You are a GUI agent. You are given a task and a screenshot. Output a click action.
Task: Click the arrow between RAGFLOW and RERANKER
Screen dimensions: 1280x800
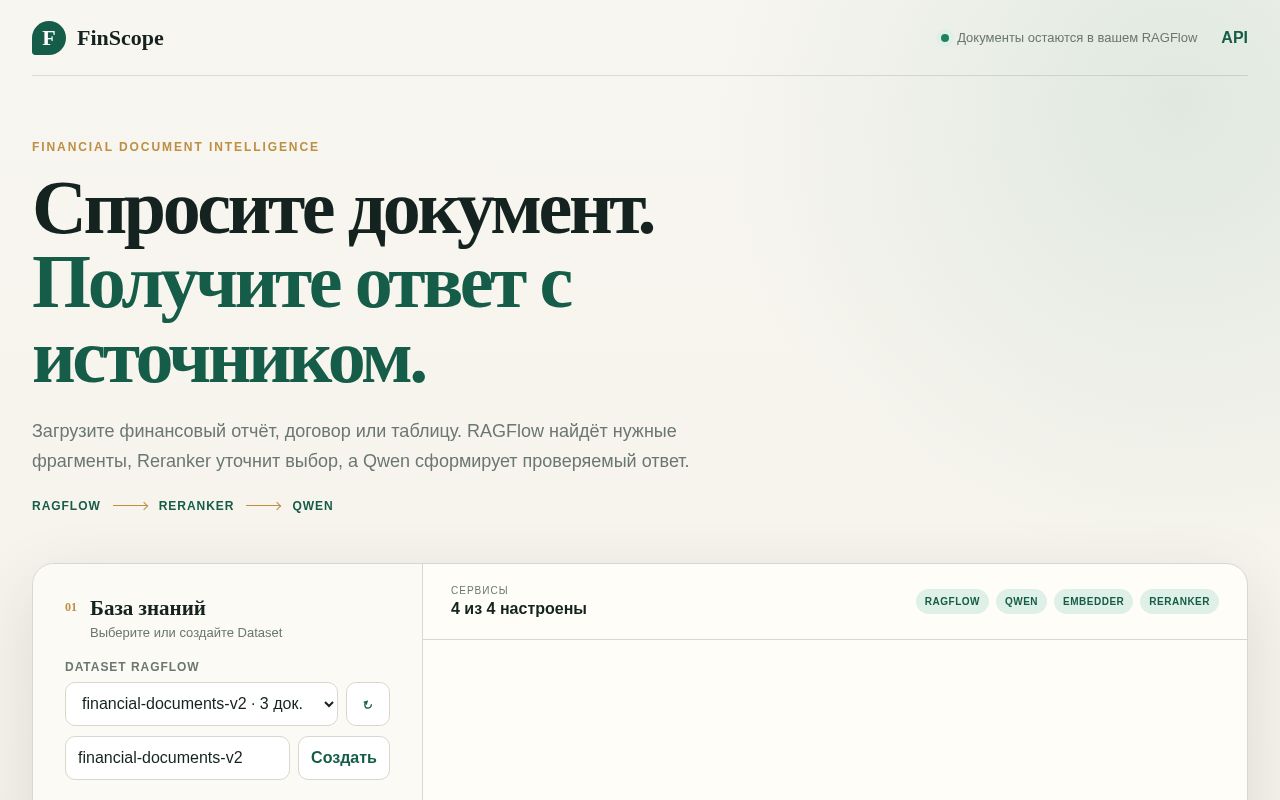130,506
